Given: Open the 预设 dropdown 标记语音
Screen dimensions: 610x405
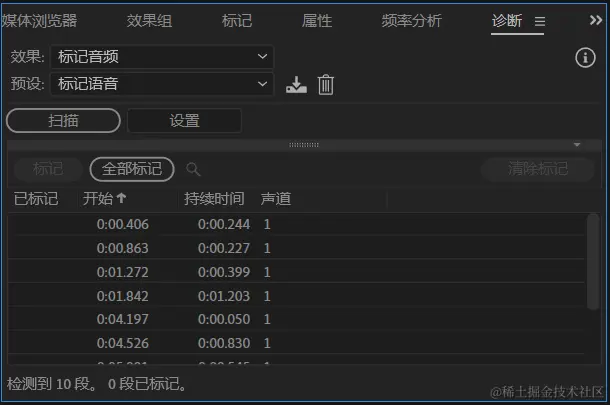Looking at the screenshot, I should coord(162,84).
